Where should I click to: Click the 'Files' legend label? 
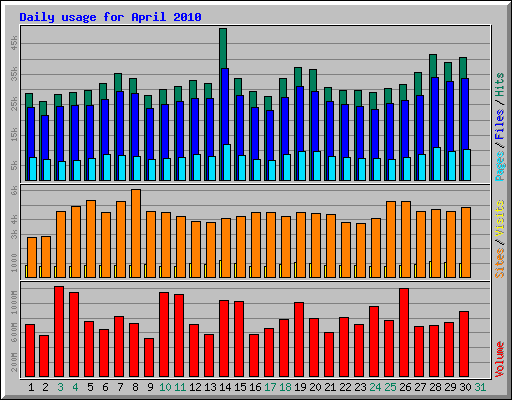(499, 124)
